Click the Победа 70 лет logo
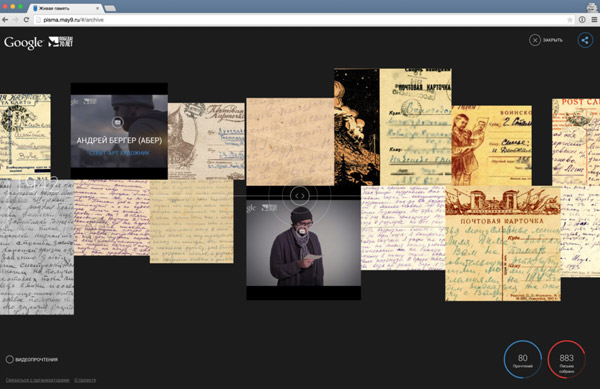Screen dimensions: 600x389 coord(61,42)
